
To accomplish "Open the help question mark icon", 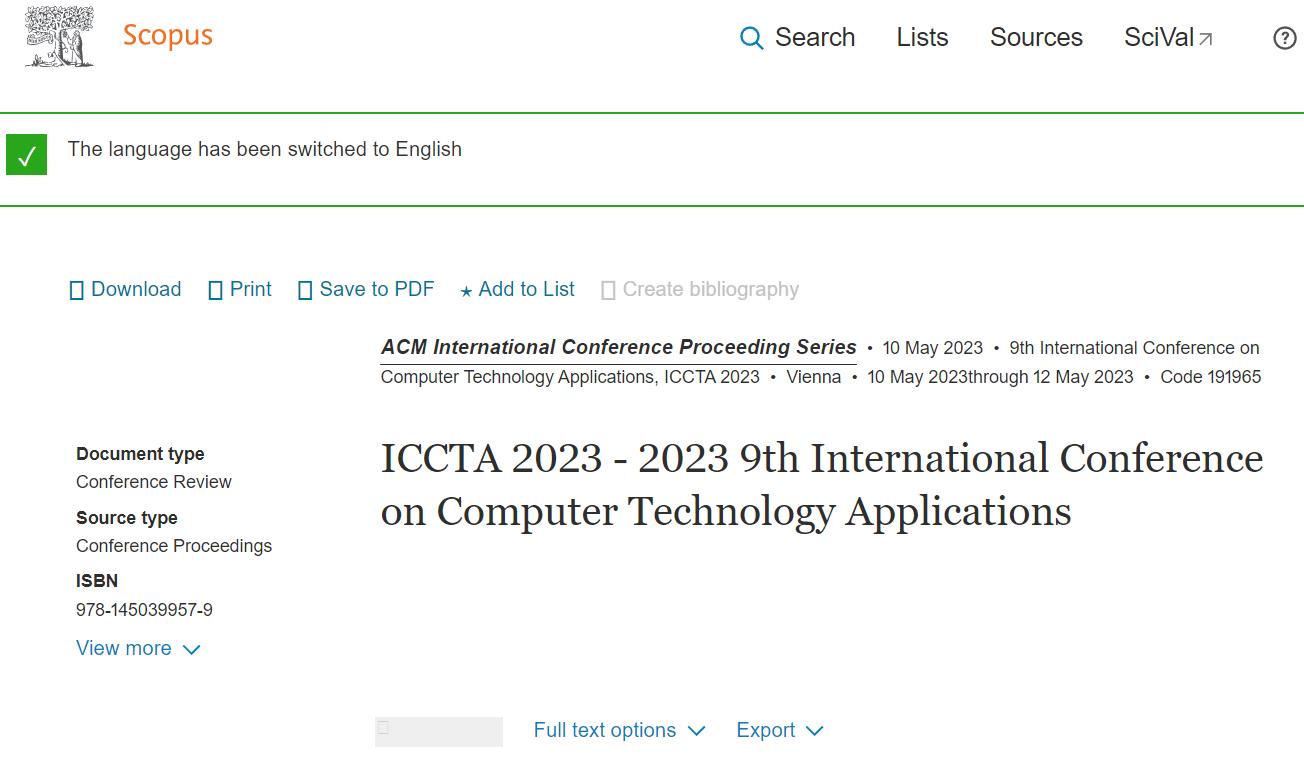I will click(1284, 39).
